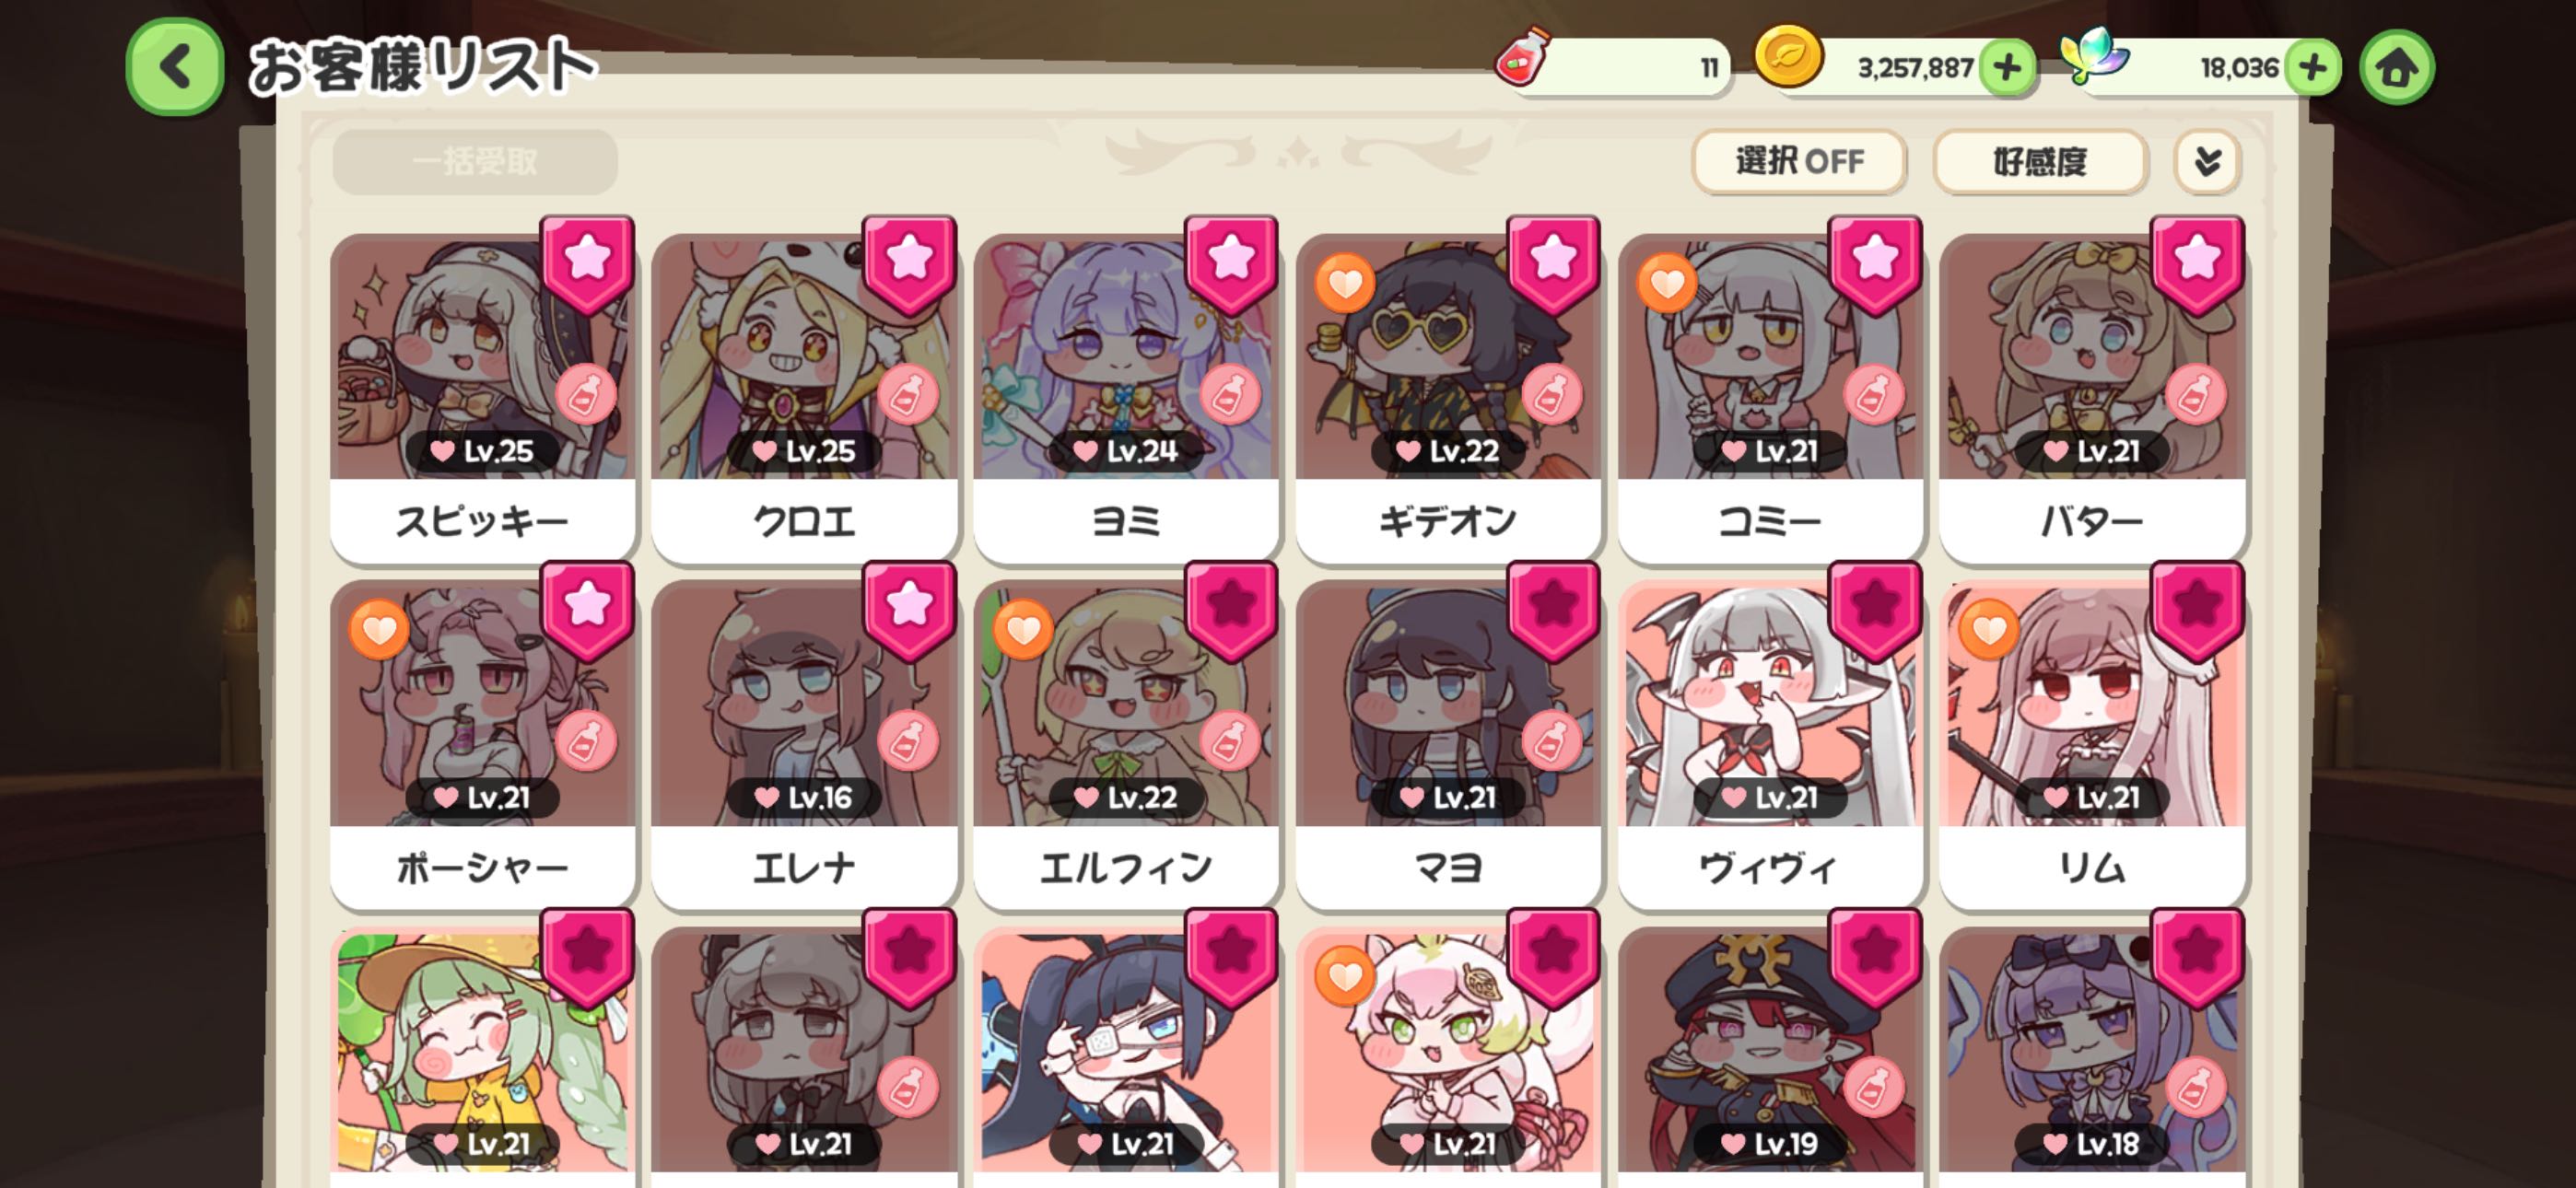Screen dimensions: 2576x1188
Task: Open the 好感度 sort dropdown
Action: pos(2040,161)
